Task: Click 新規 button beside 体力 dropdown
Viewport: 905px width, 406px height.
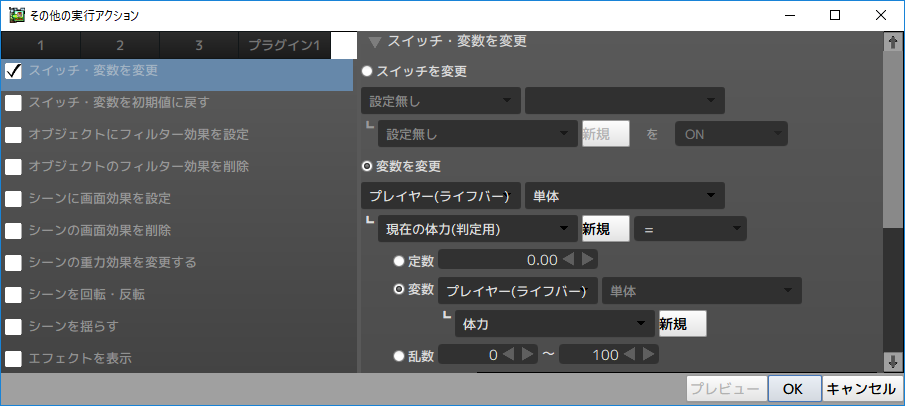Action: tap(683, 324)
